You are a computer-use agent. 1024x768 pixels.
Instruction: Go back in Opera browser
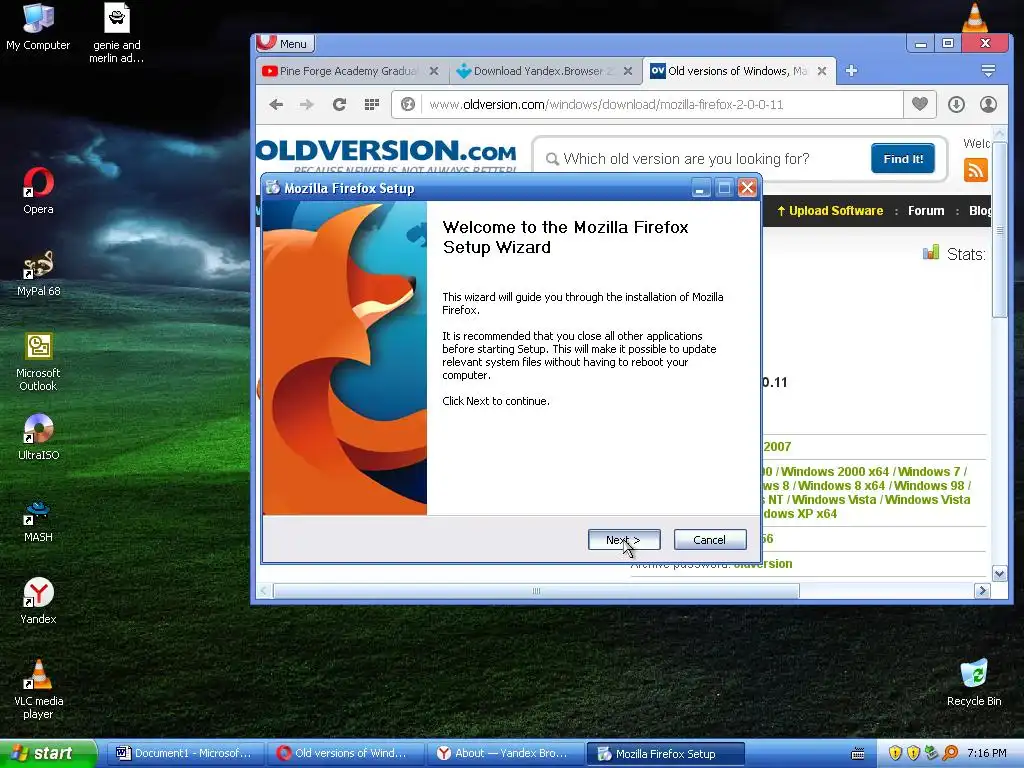pyautogui.click(x=276, y=104)
